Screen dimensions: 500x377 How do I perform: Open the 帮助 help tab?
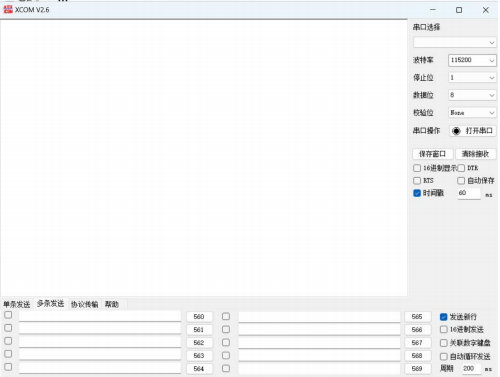[112, 304]
